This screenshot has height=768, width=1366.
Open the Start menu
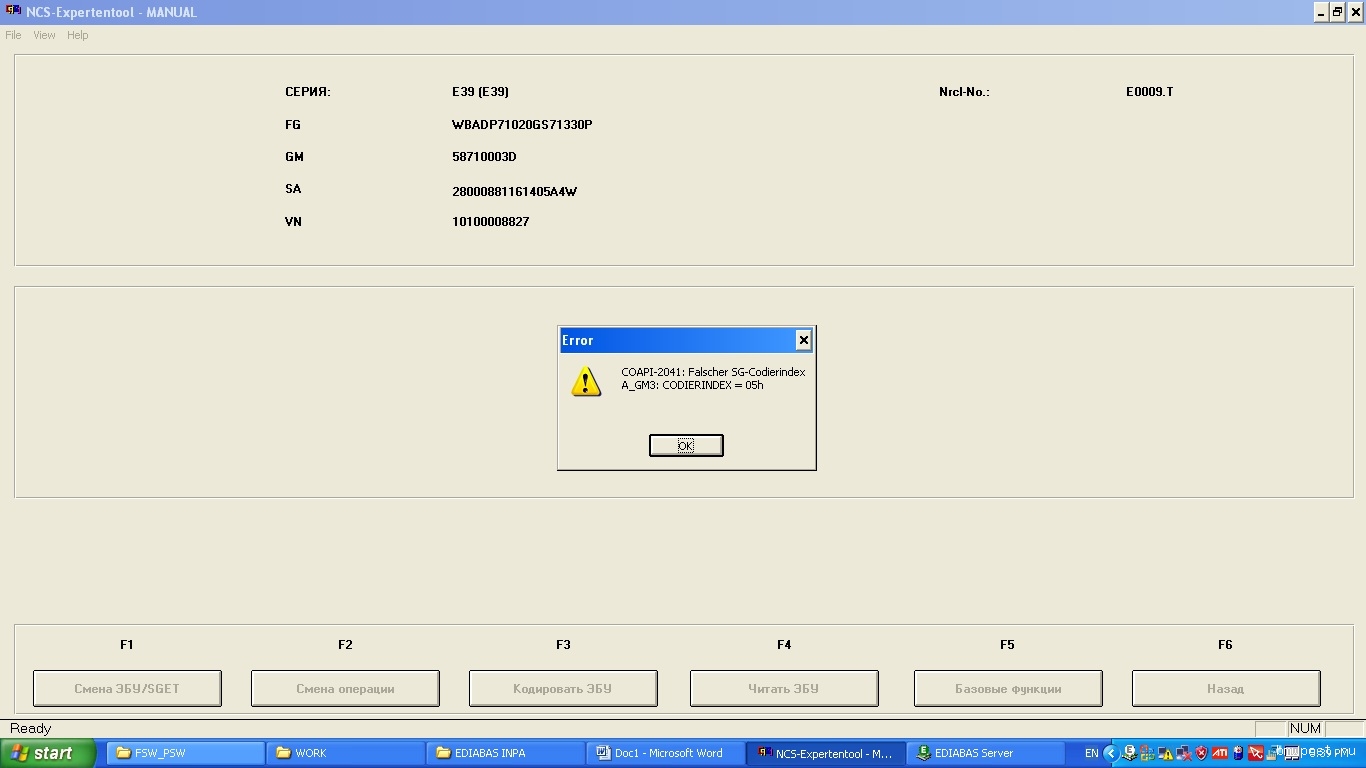point(47,753)
